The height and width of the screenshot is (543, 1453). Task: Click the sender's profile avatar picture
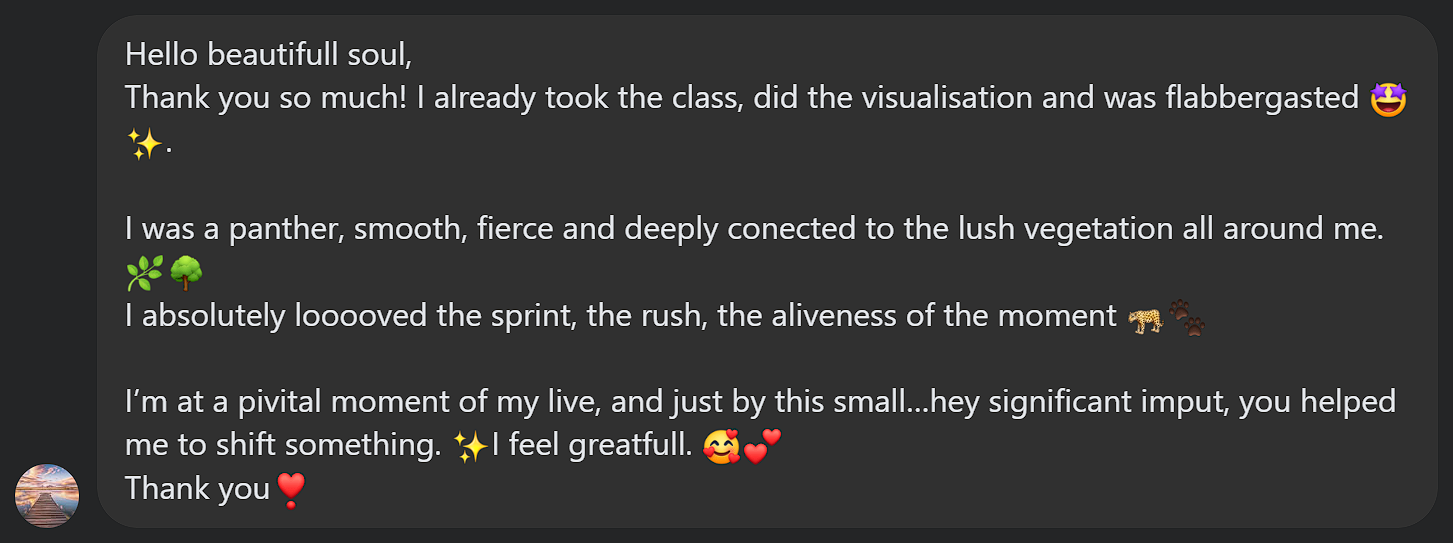coord(47,495)
